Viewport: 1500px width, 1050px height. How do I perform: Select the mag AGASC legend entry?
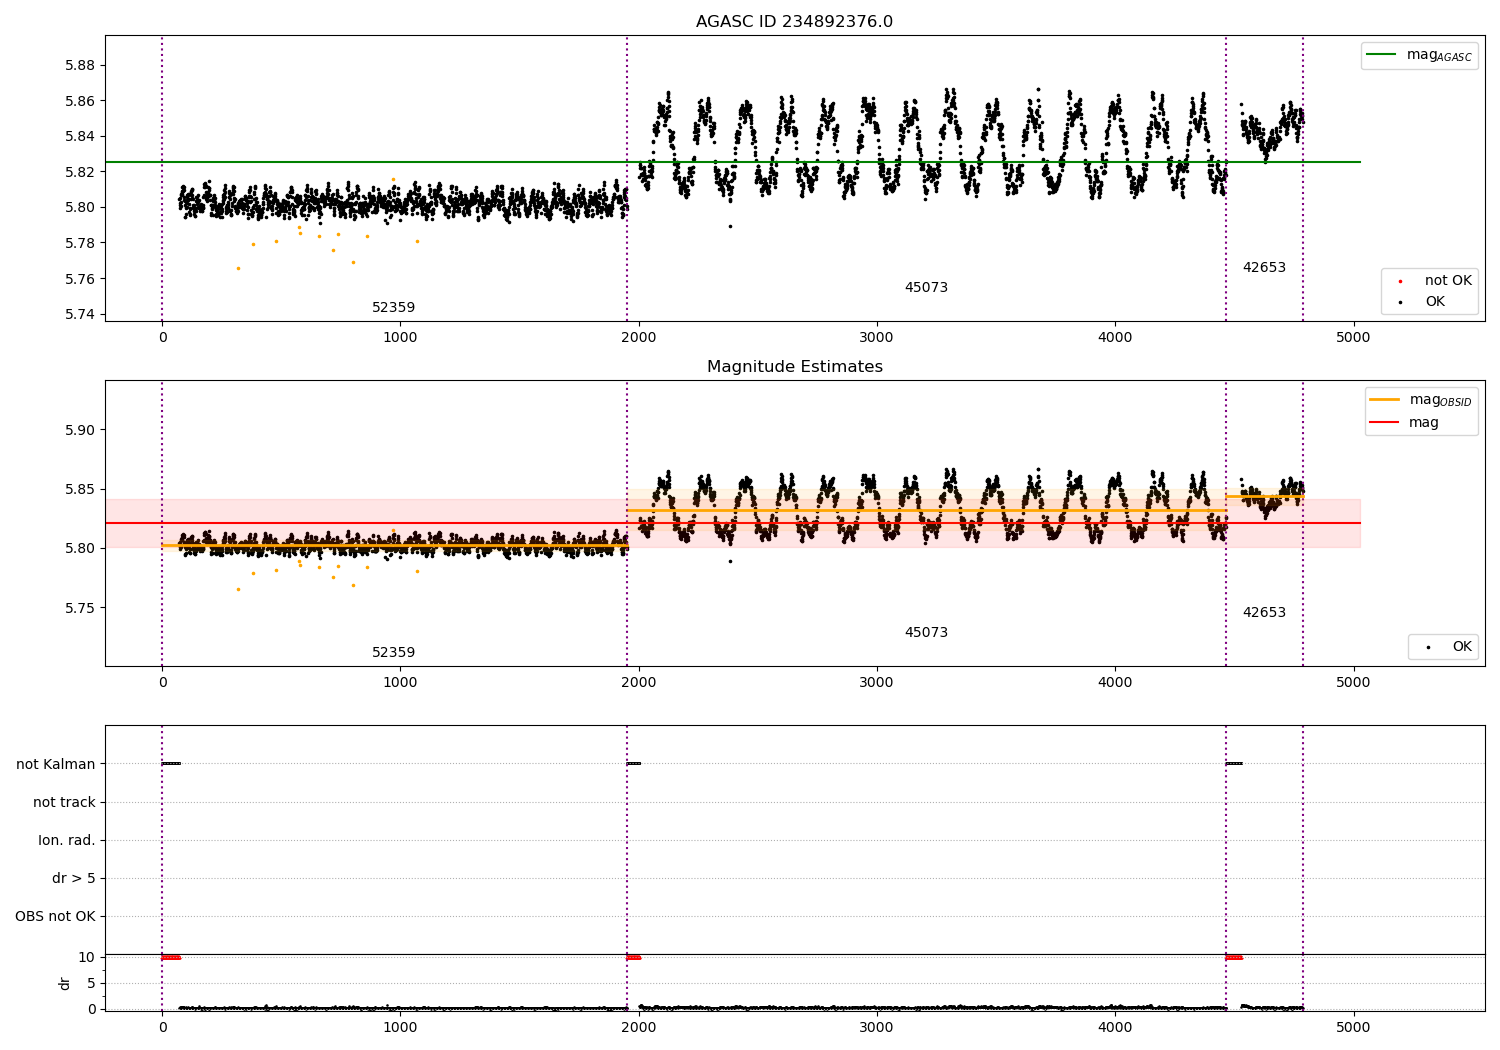click(1419, 55)
